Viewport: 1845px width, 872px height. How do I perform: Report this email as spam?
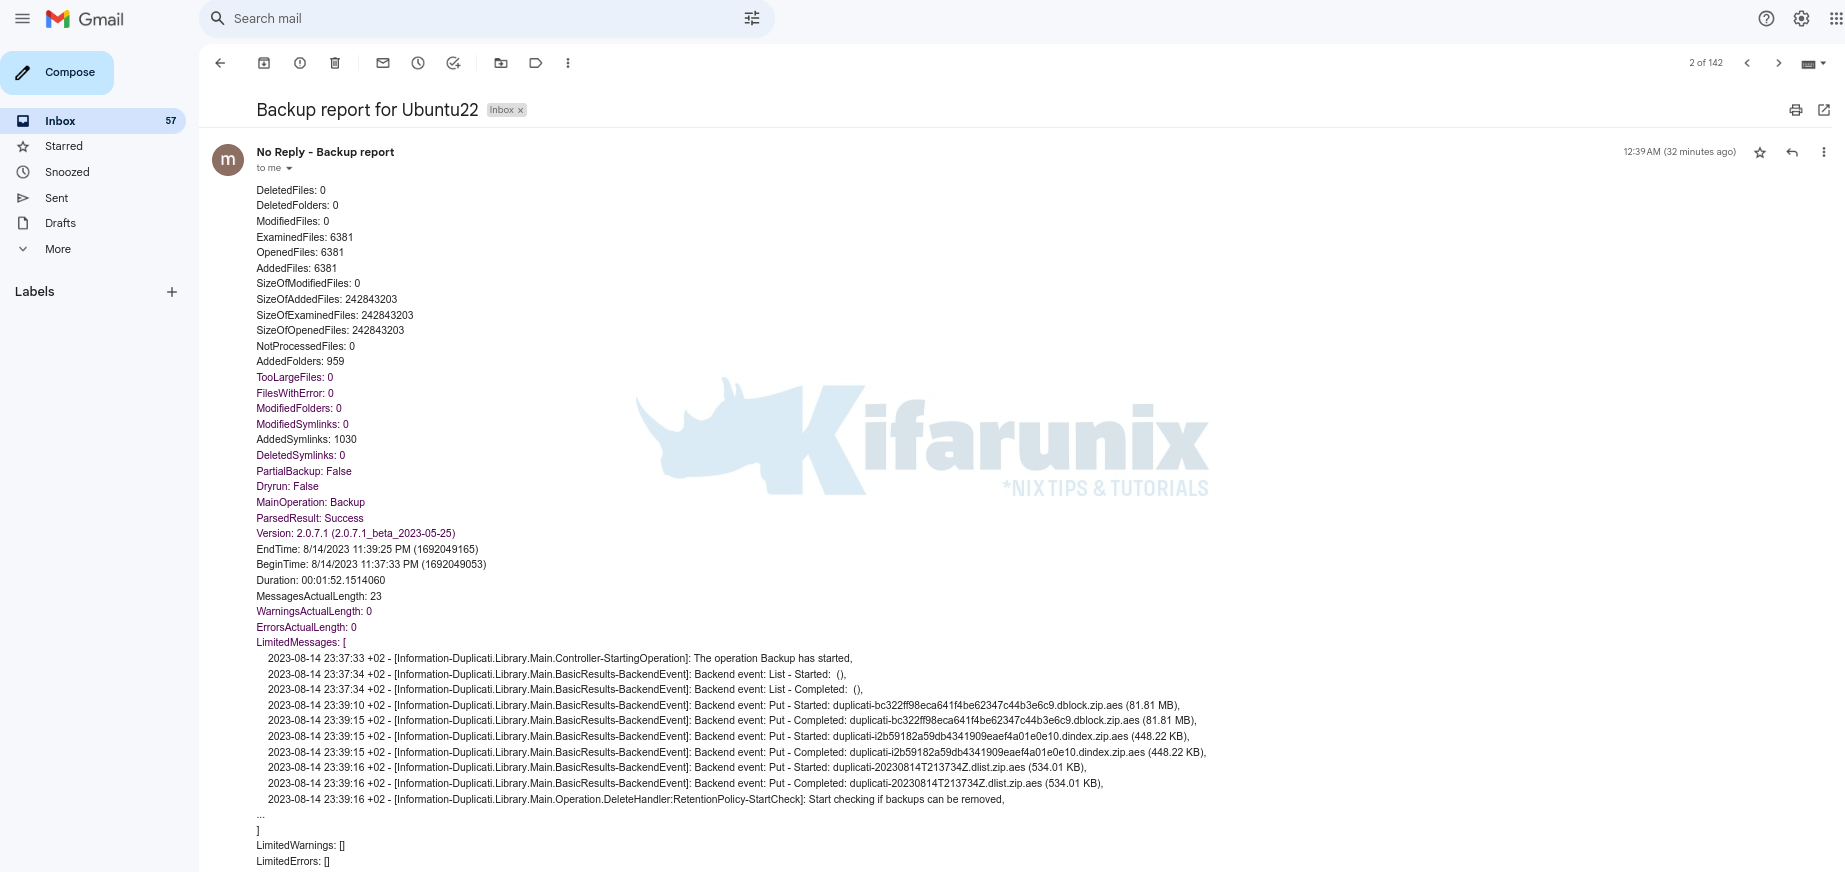[300, 63]
